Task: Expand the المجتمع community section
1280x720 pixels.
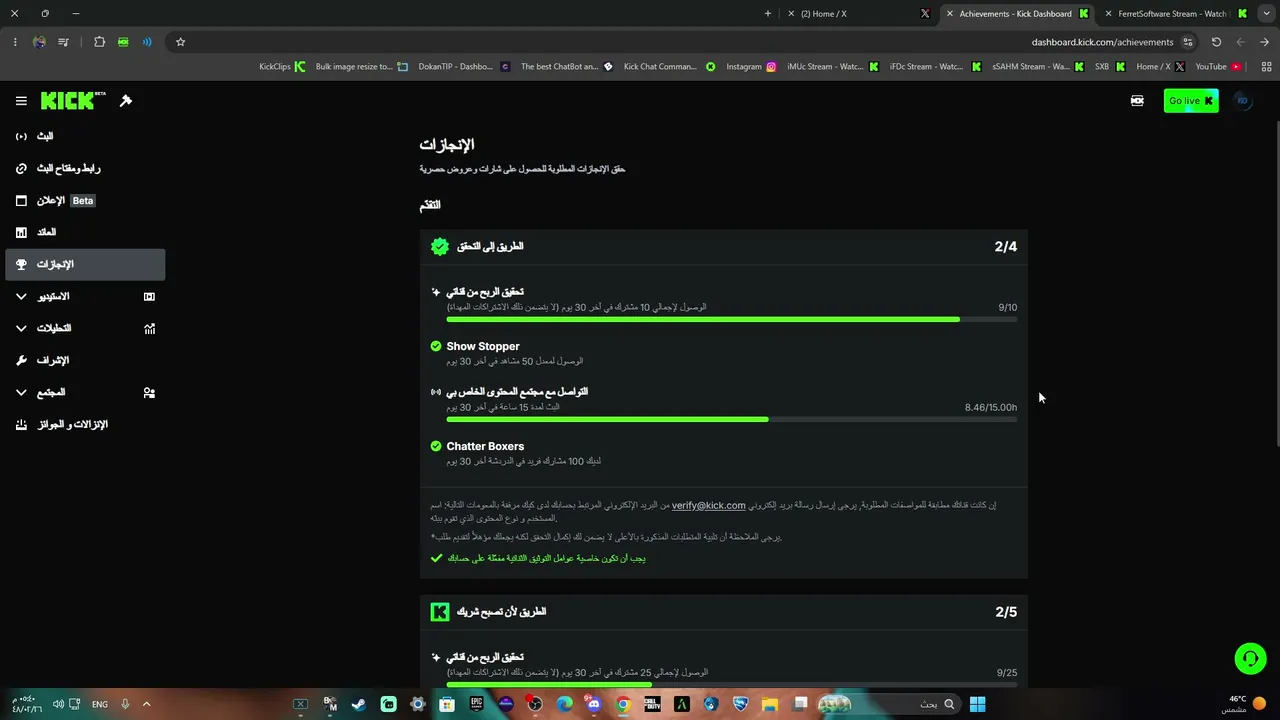Action: point(85,392)
